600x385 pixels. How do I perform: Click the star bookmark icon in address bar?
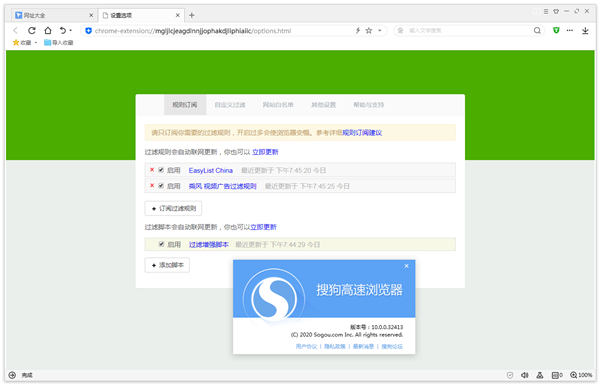point(369,31)
